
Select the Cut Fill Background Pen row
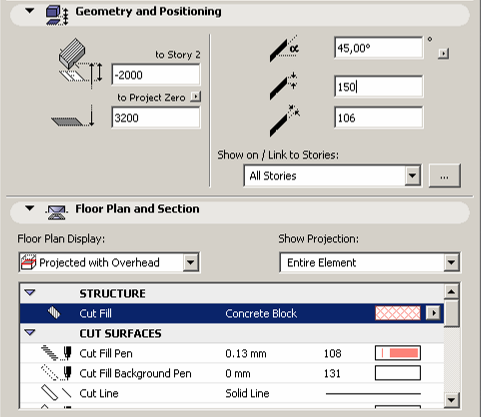pyautogui.click(x=232, y=373)
